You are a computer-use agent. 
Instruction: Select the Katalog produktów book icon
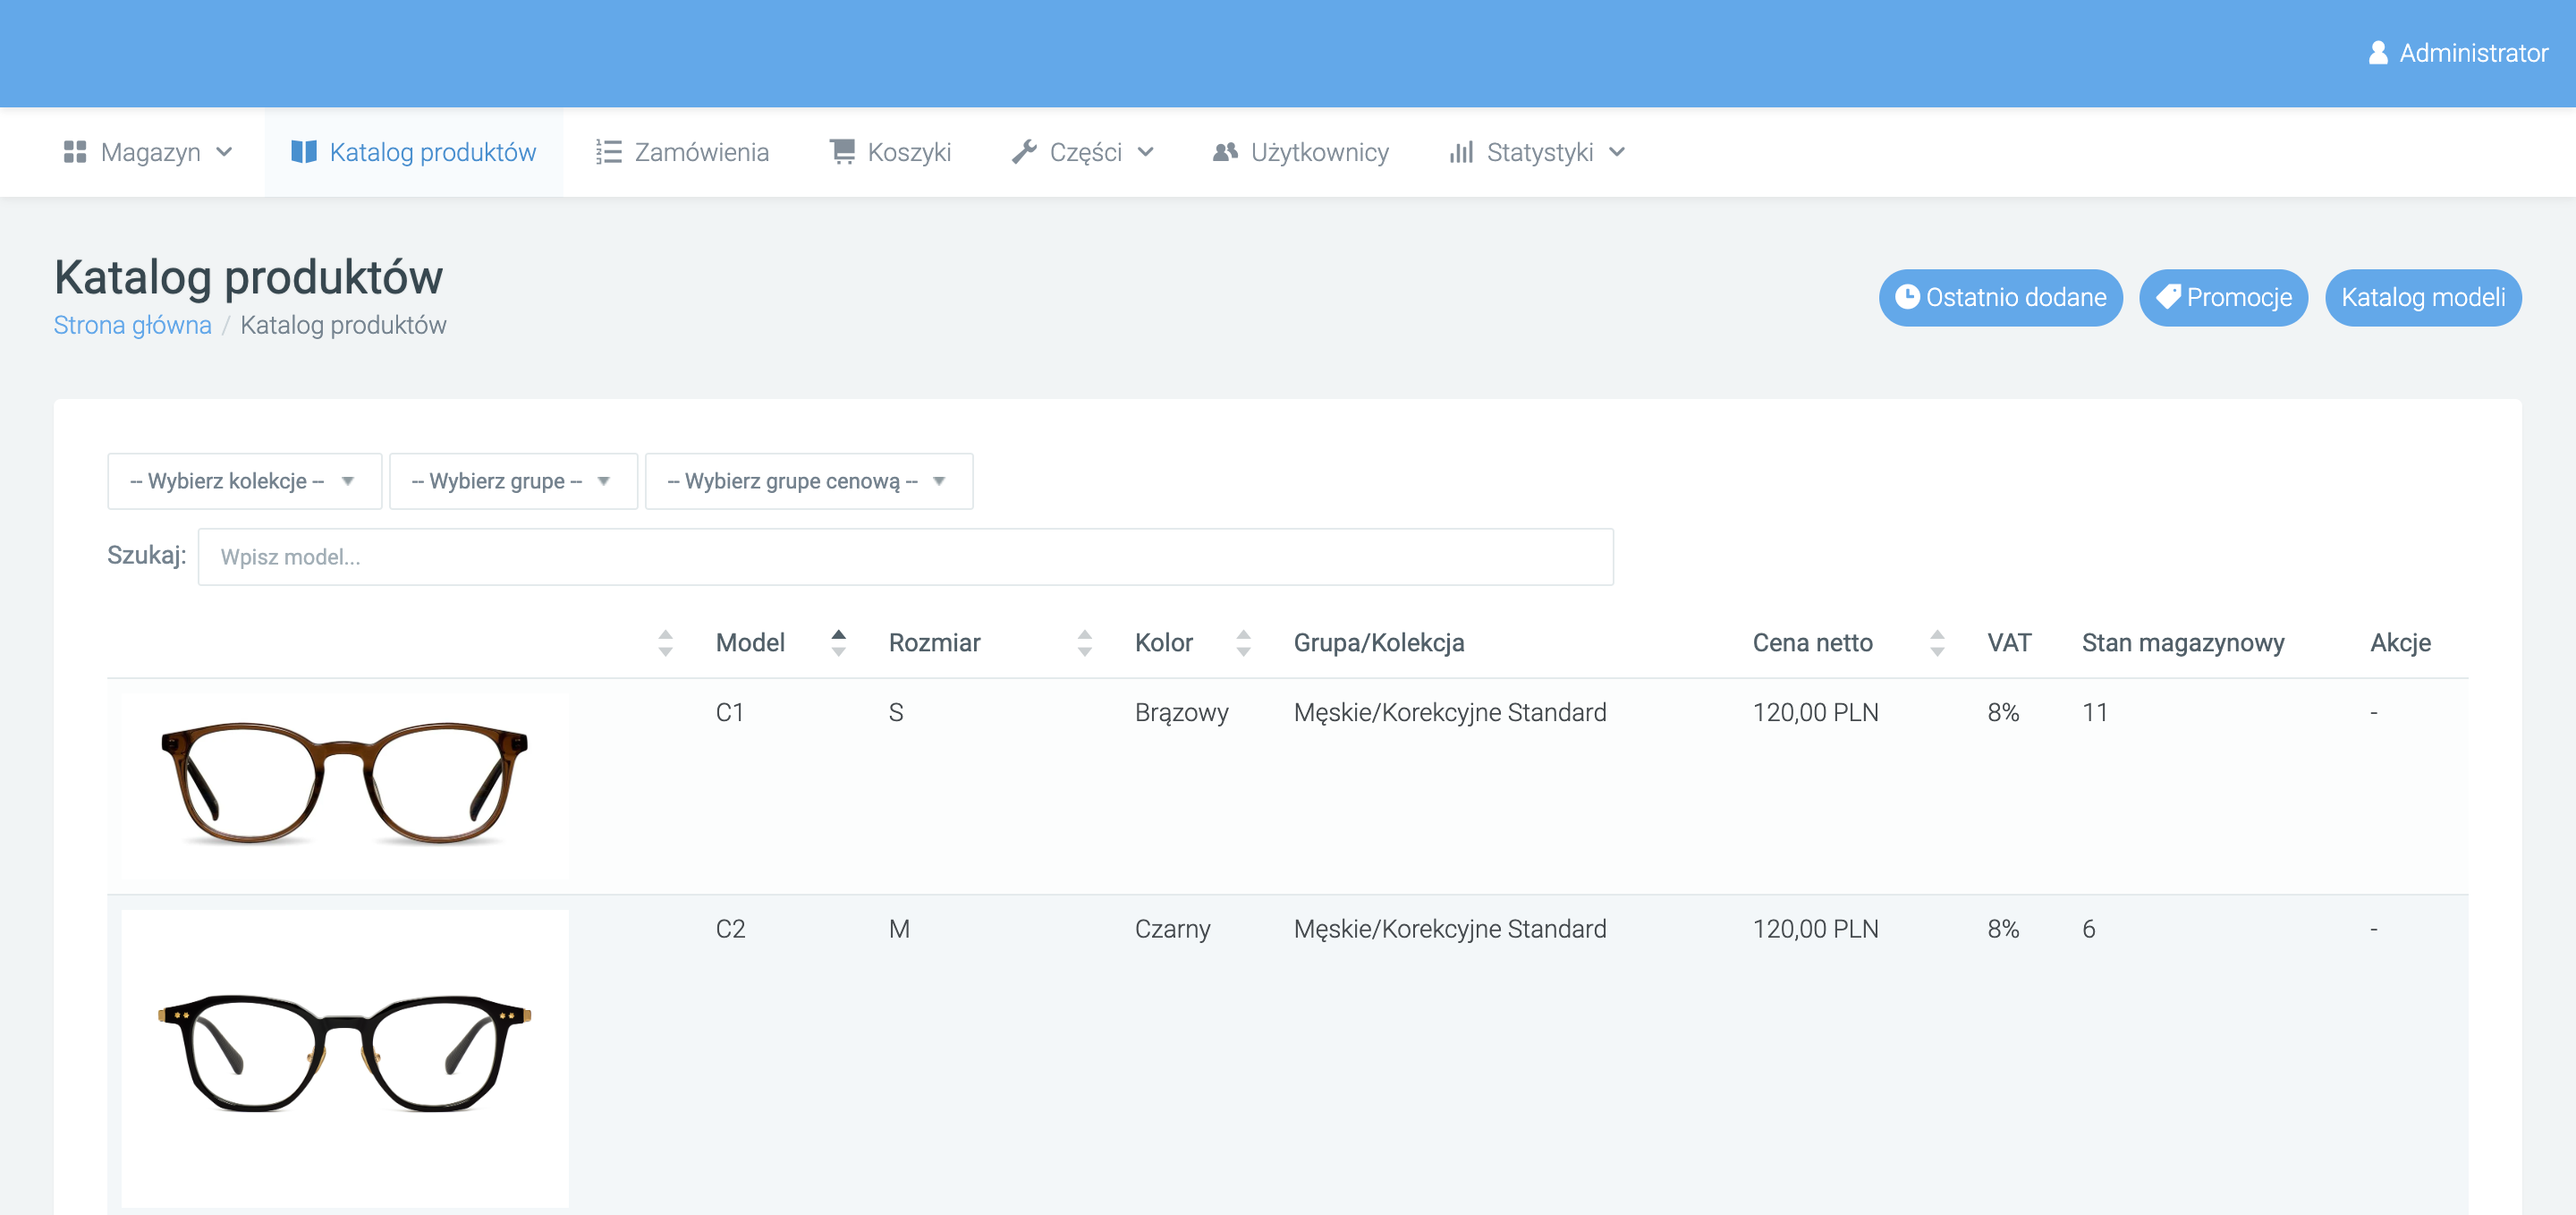(x=305, y=152)
